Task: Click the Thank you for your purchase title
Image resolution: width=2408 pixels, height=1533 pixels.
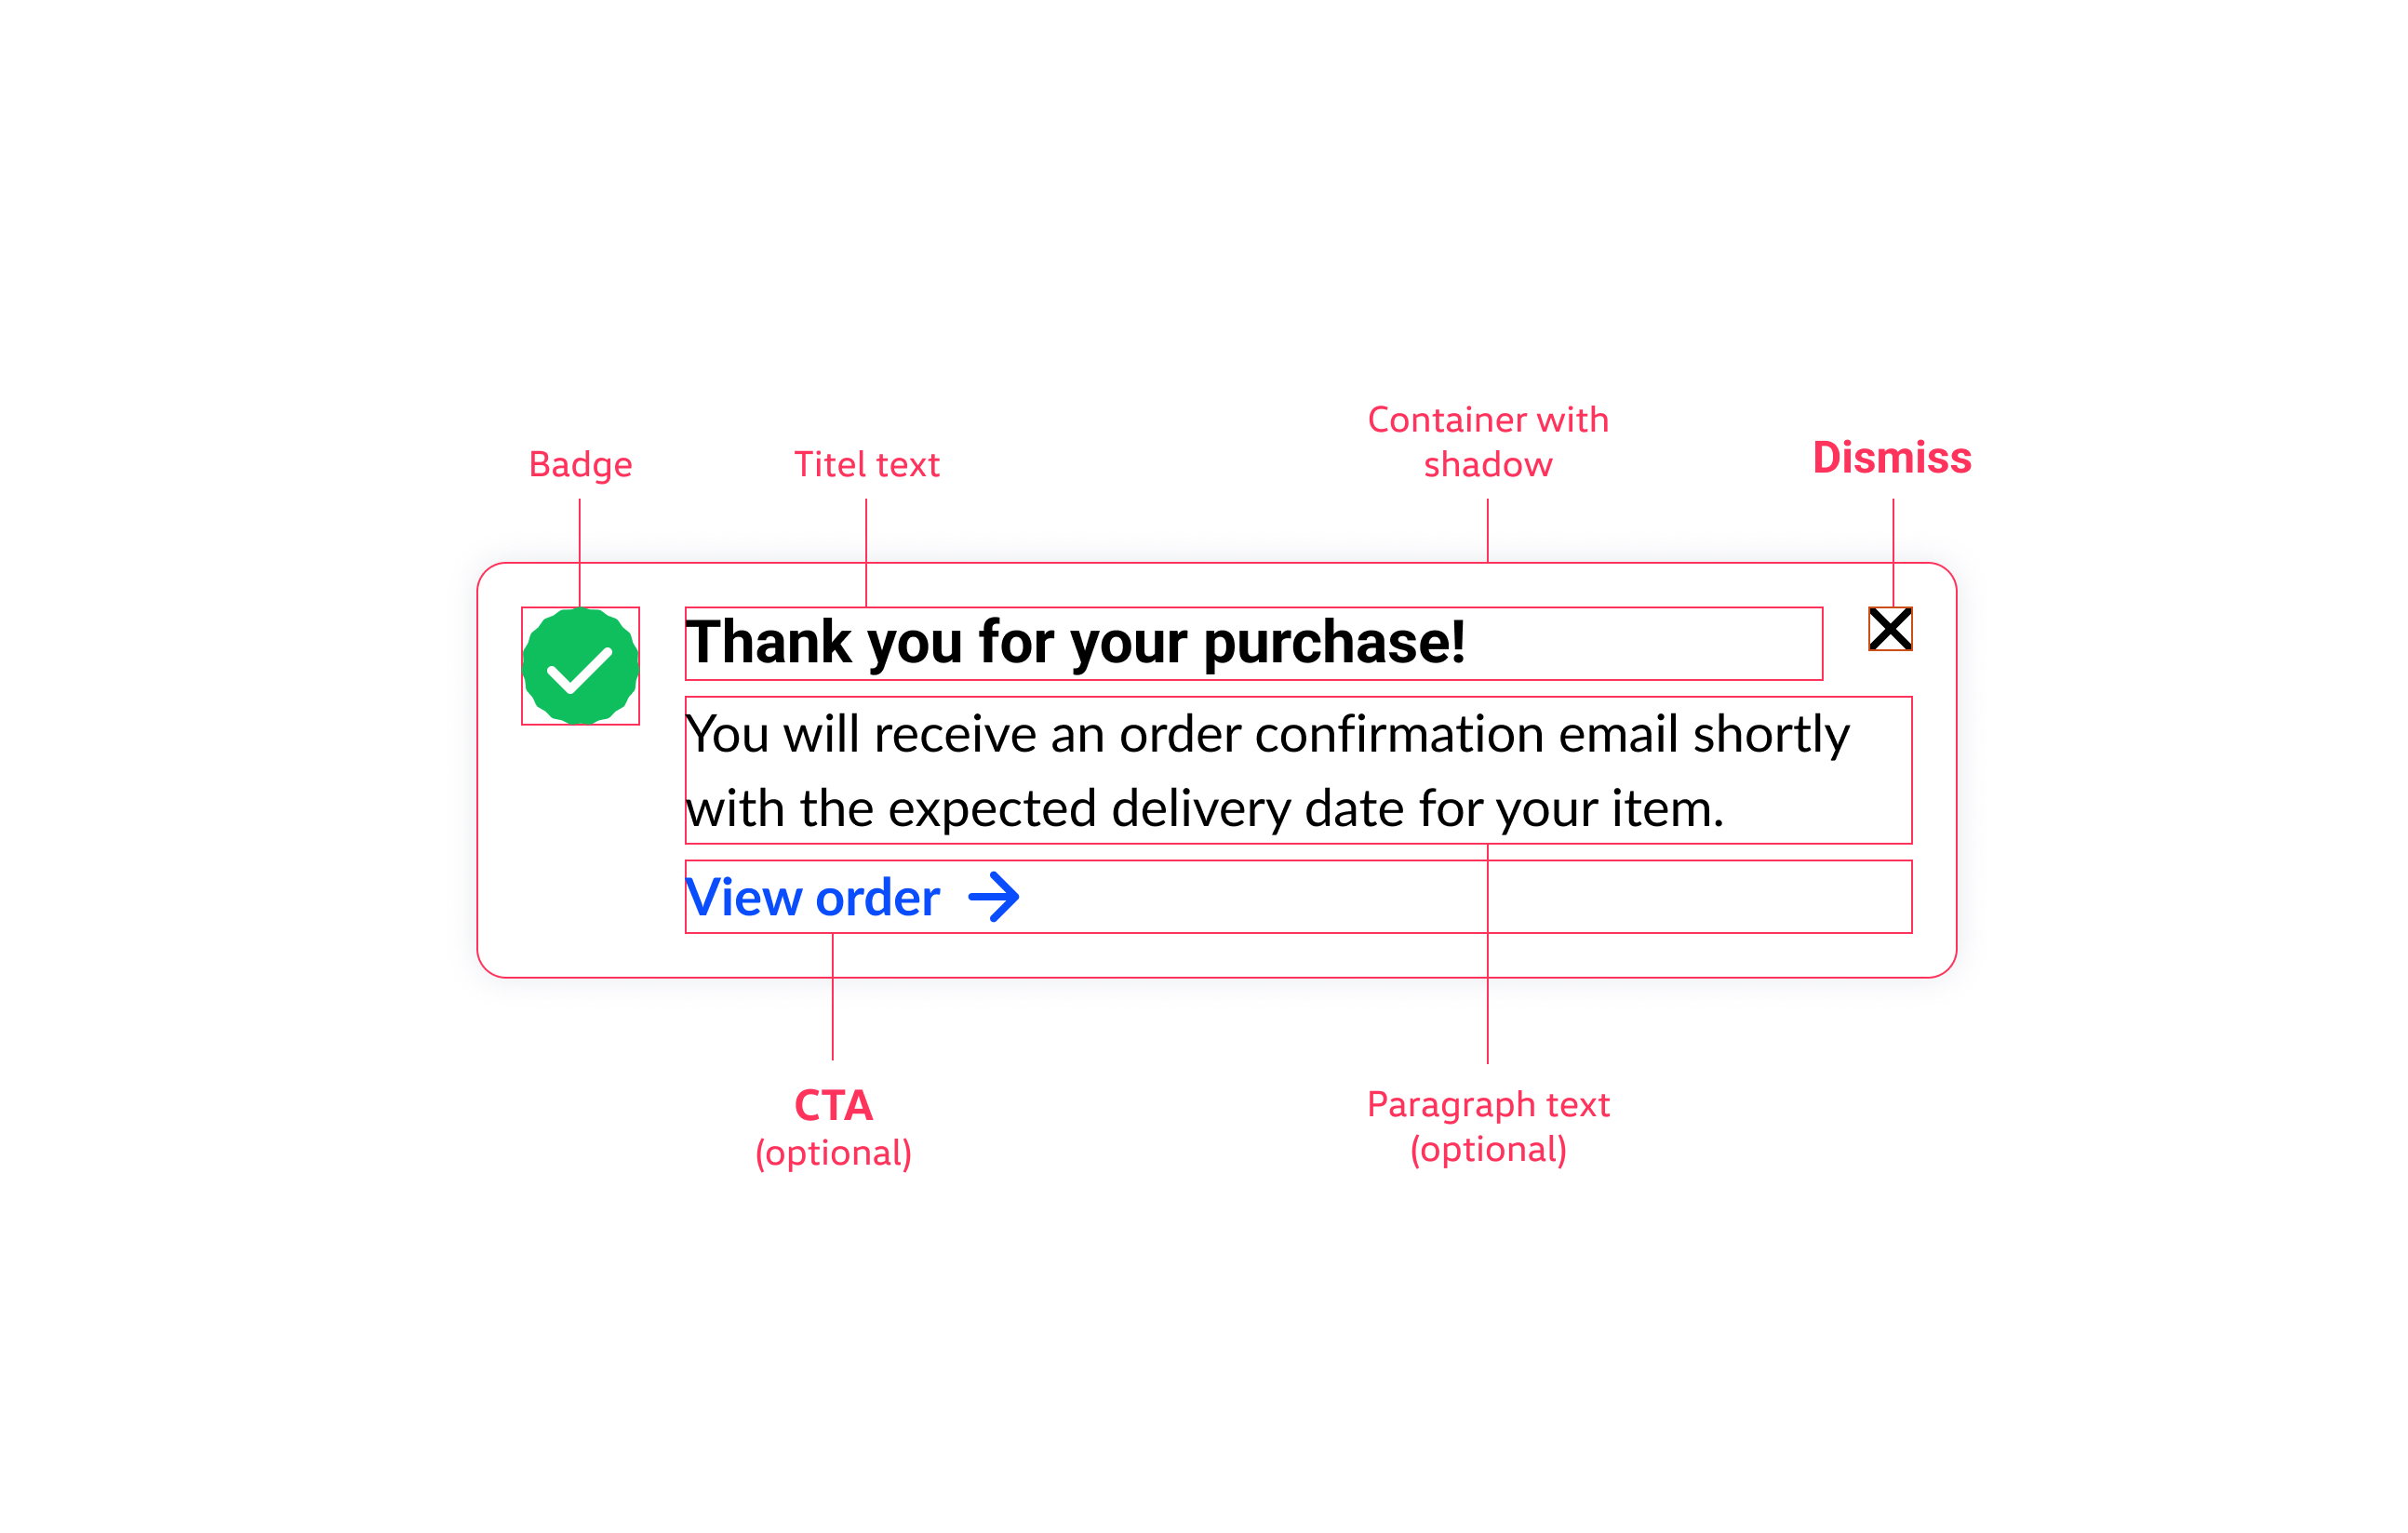Action: [1075, 643]
